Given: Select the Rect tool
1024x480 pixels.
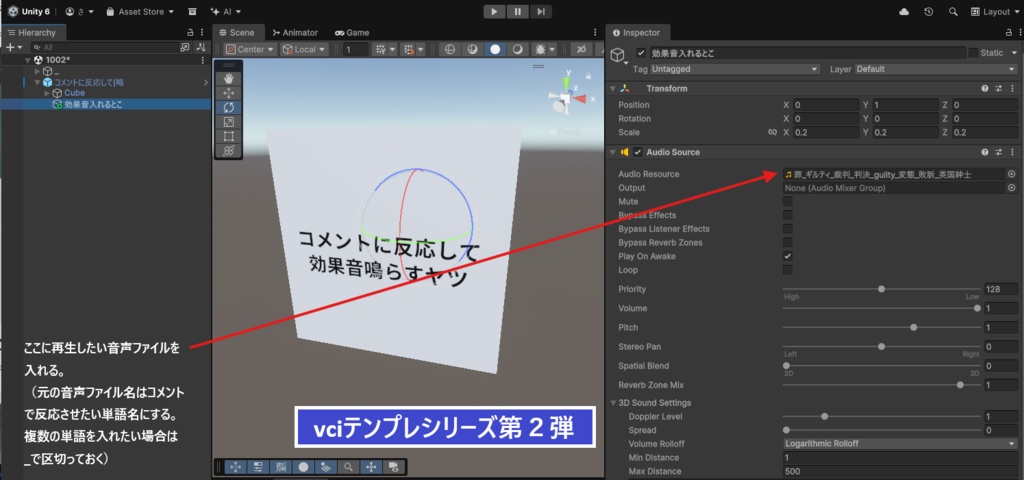Looking at the screenshot, I should pos(229,136).
